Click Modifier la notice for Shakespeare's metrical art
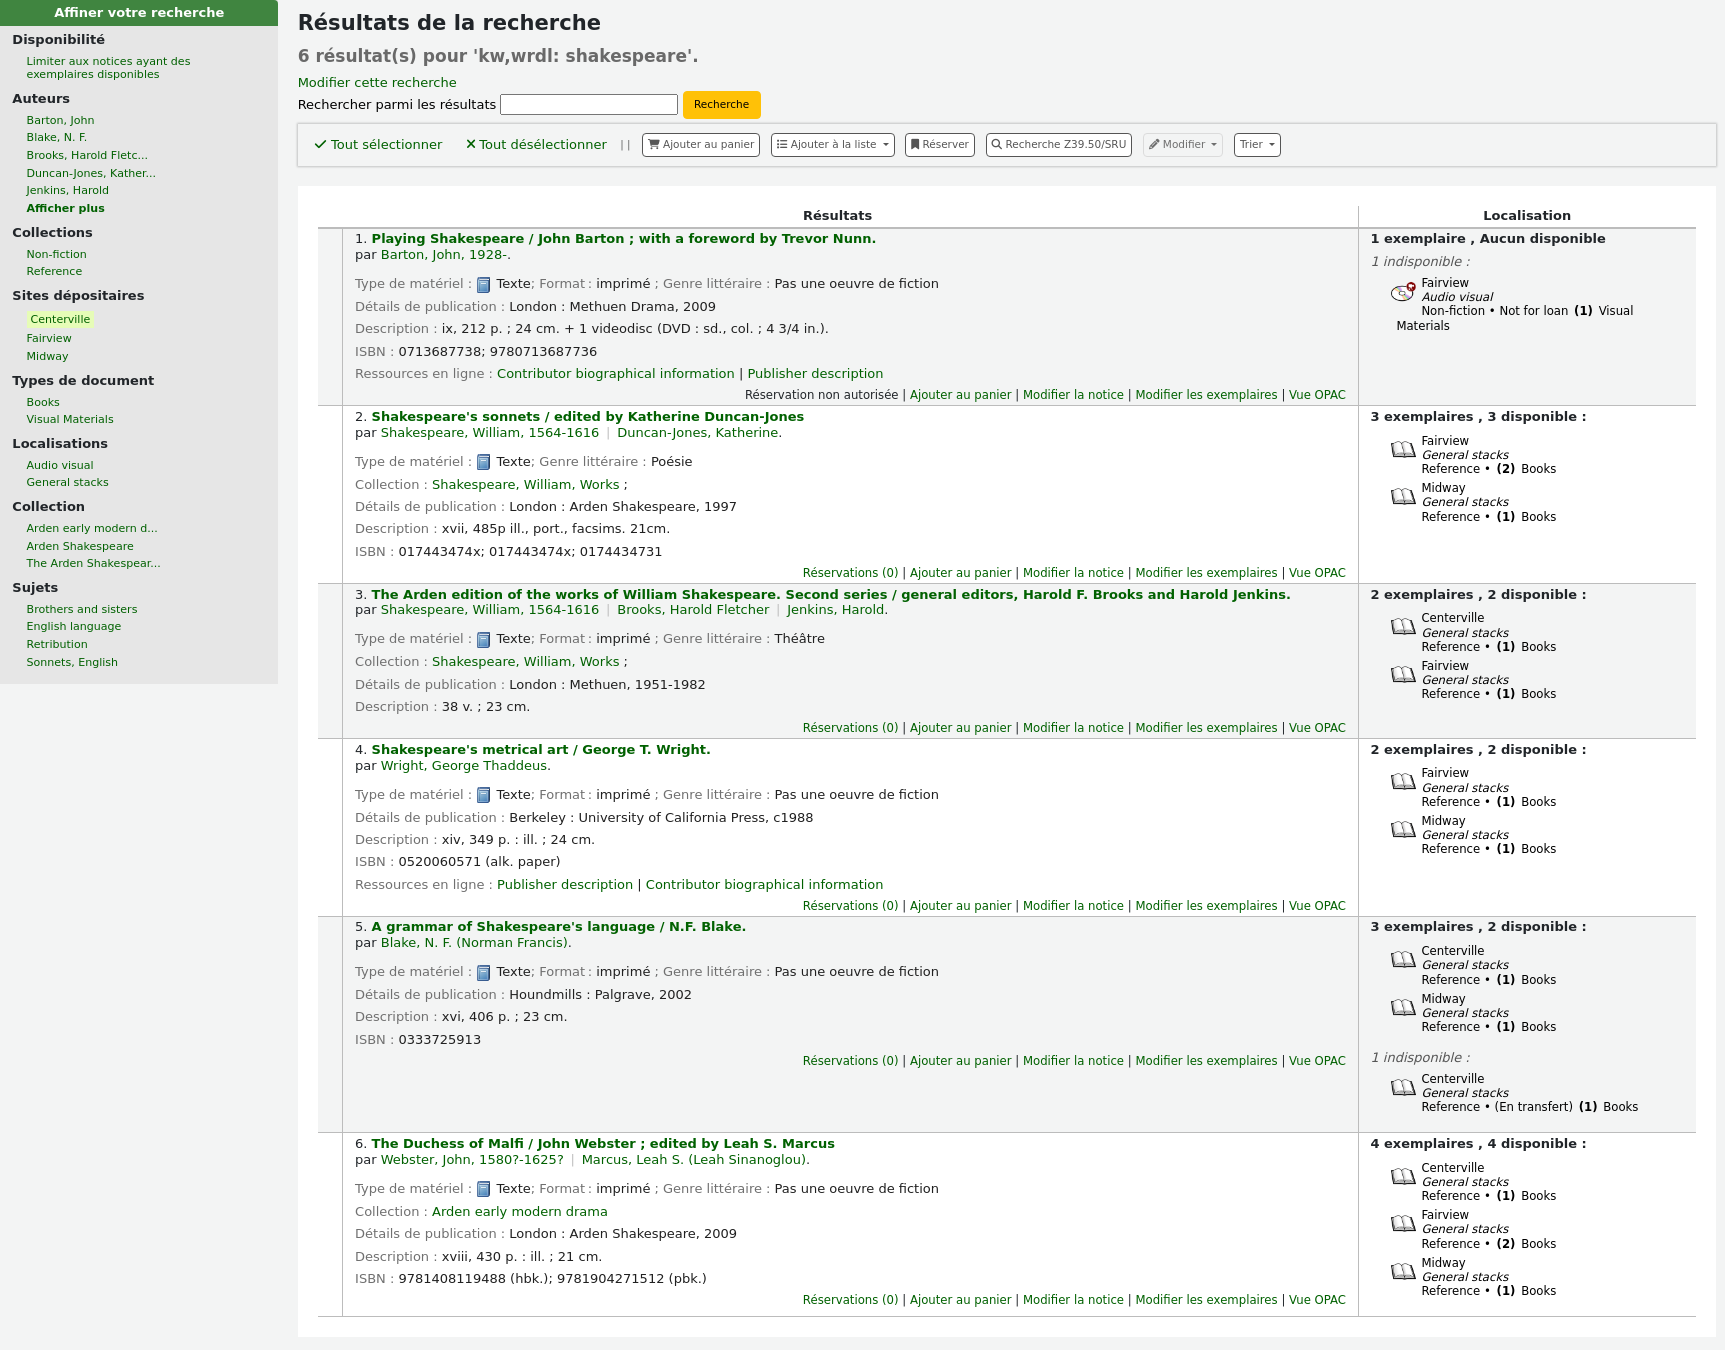The image size is (1725, 1350). tap(1073, 906)
